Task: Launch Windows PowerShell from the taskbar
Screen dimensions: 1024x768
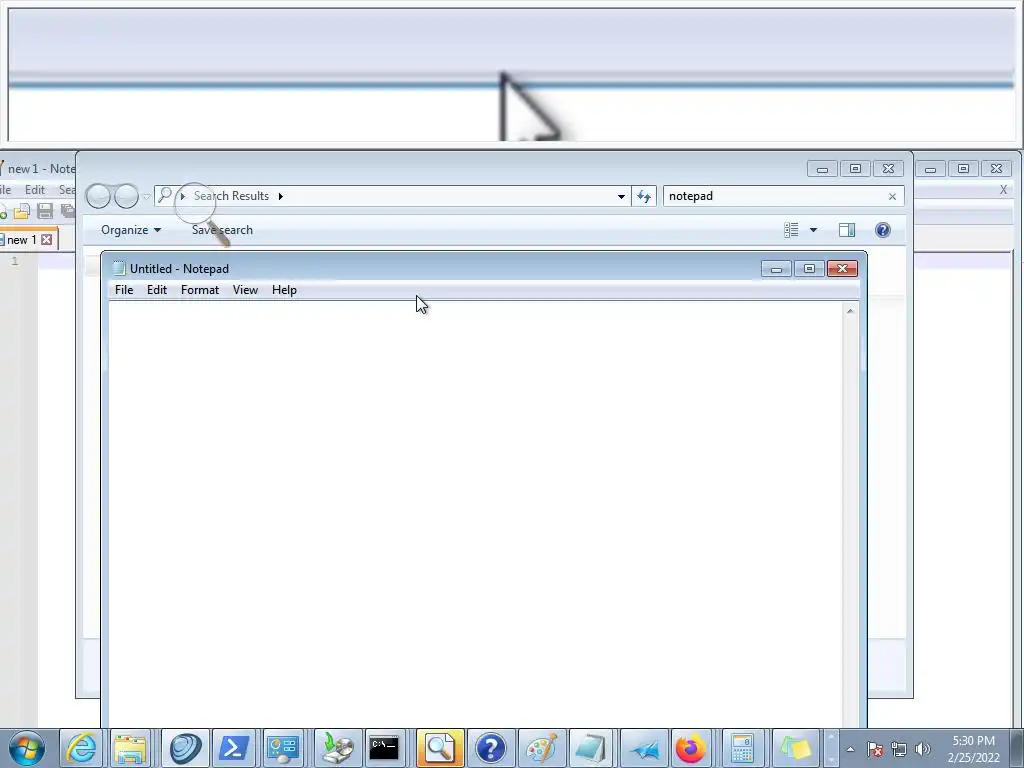Action: [x=234, y=748]
